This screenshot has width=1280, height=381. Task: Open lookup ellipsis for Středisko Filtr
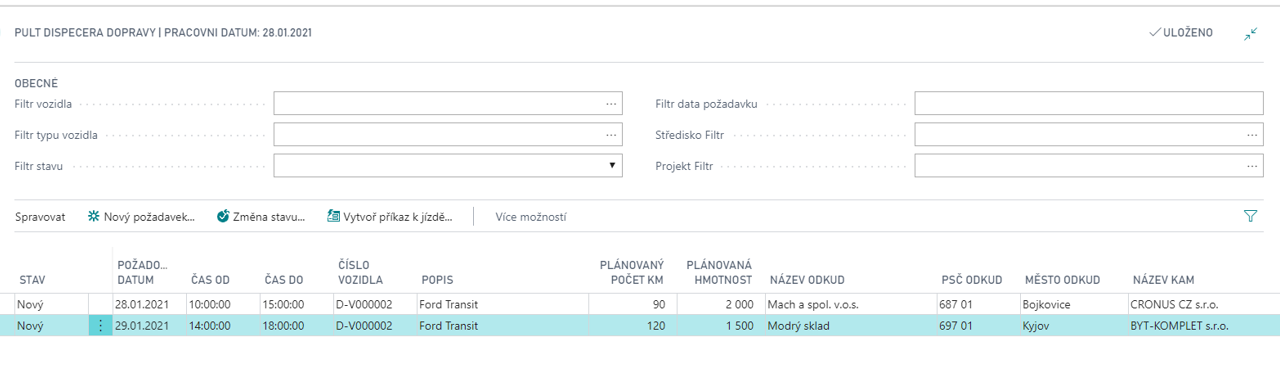pos(1252,134)
